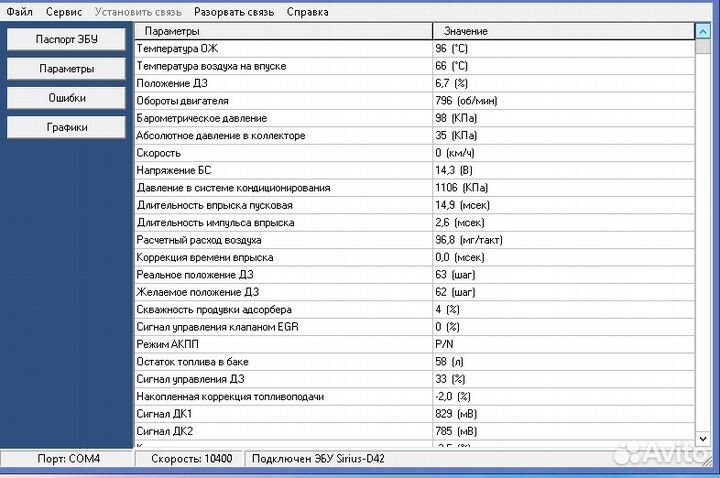The image size is (720, 478).
Task: Click the Значение column header
Action: 564,31
